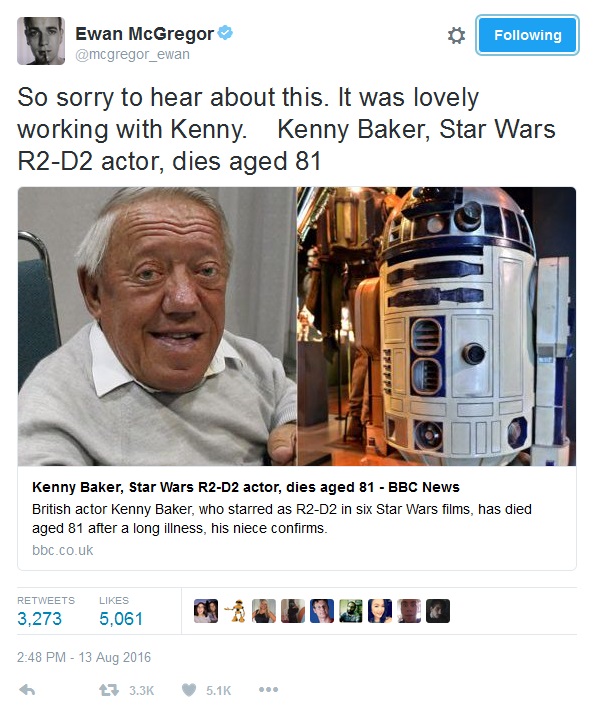Open the Kenny Baker photo
This screenshot has width=597, height=712.
[157, 326]
